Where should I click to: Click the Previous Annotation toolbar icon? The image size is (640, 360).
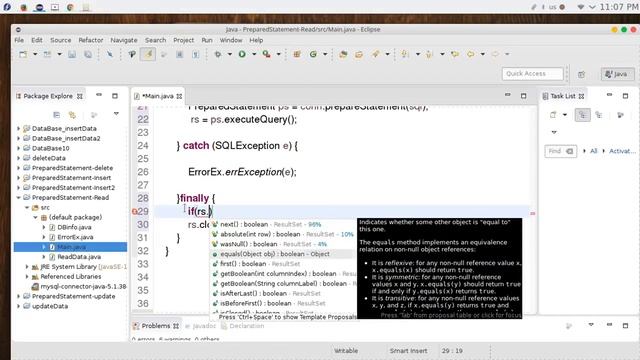coord(429,54)
